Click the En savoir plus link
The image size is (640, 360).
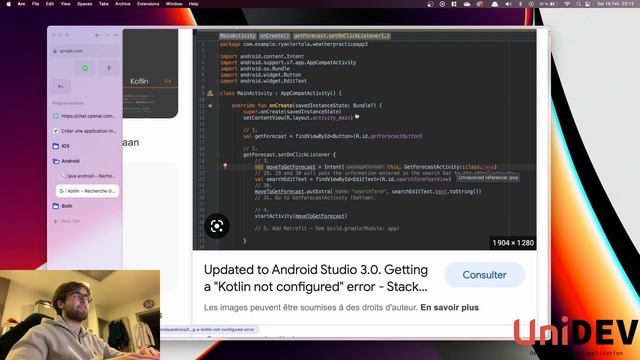point(449,307)
